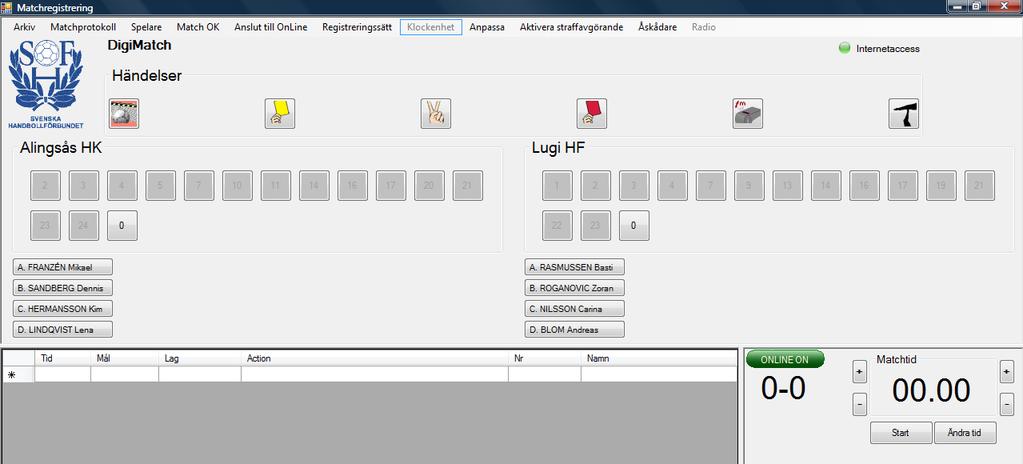The width and height of the screenshot is (1023, 464).
Task: Open the Åskådare menu
Action: click(x=657, y=27)
